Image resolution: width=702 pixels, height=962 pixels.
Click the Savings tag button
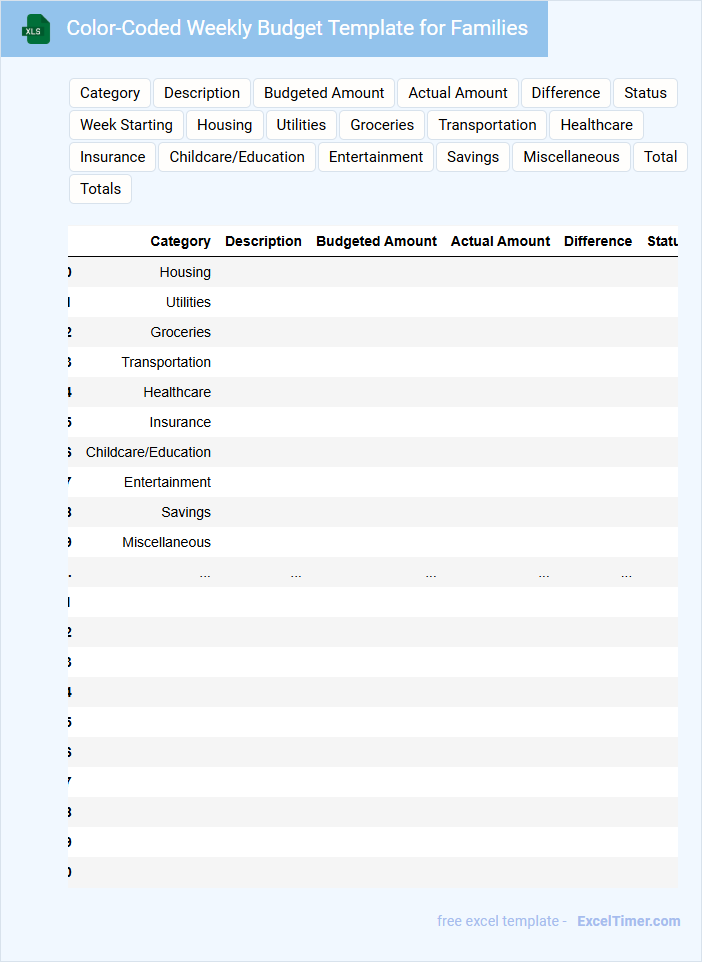pos(472,157)
